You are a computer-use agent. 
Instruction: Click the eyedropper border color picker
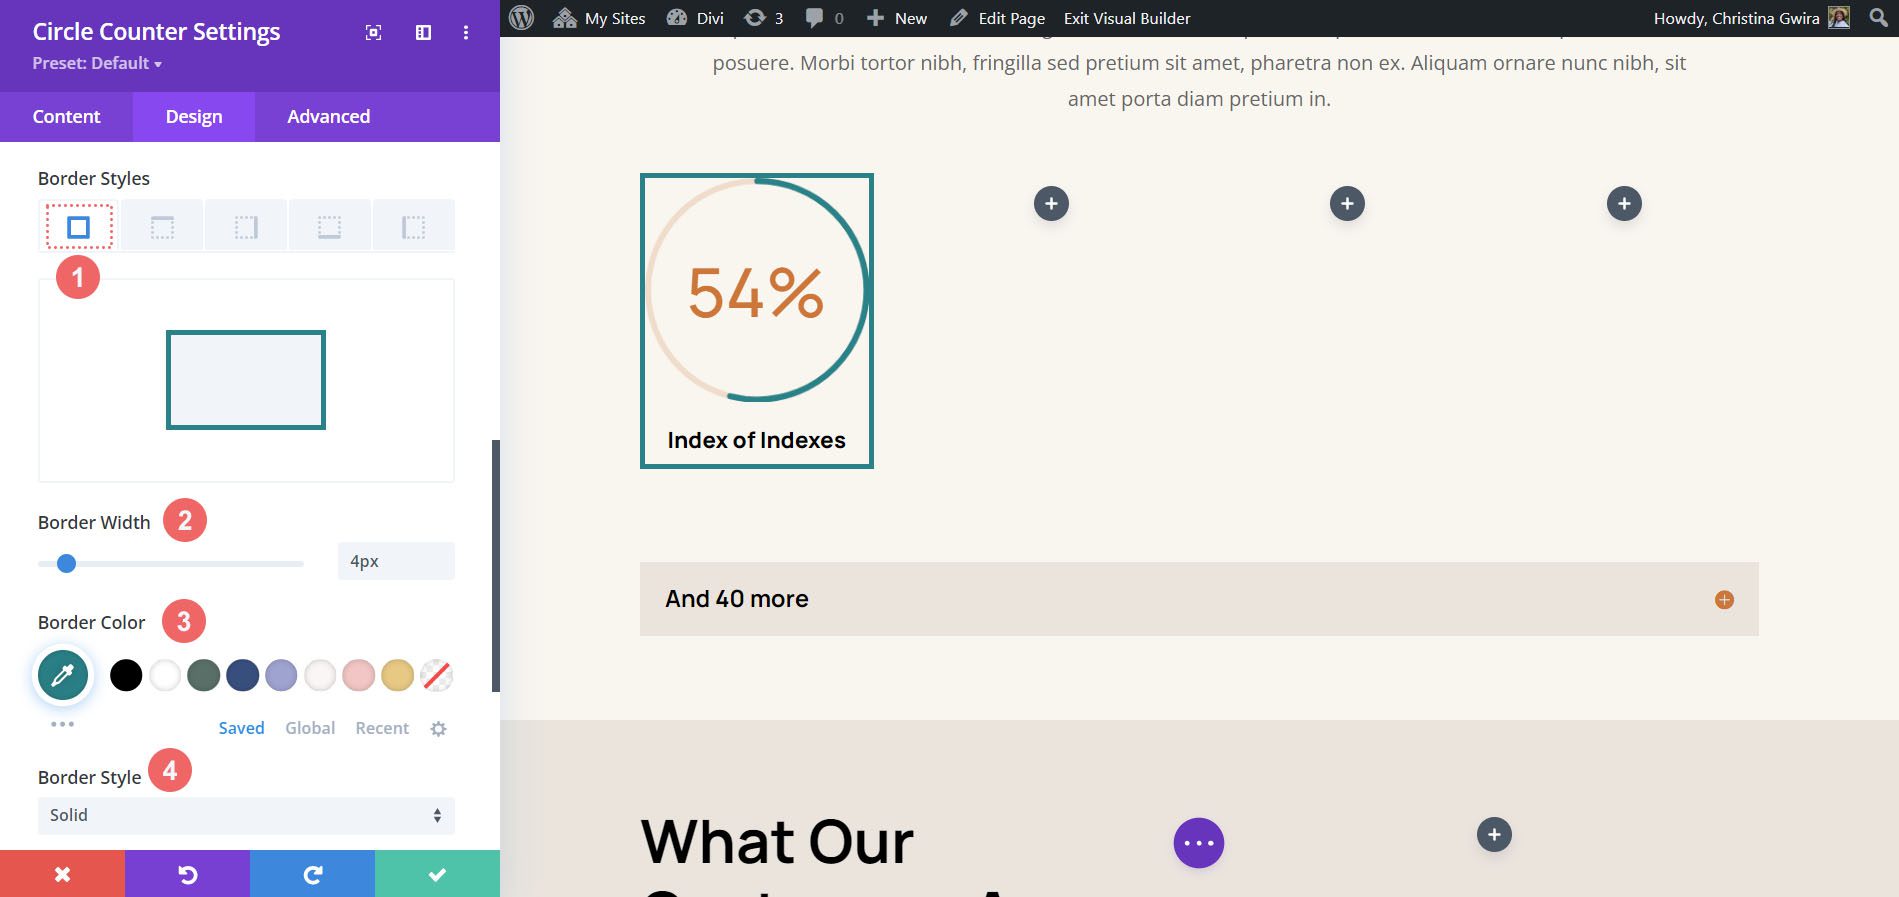[63, 675]
